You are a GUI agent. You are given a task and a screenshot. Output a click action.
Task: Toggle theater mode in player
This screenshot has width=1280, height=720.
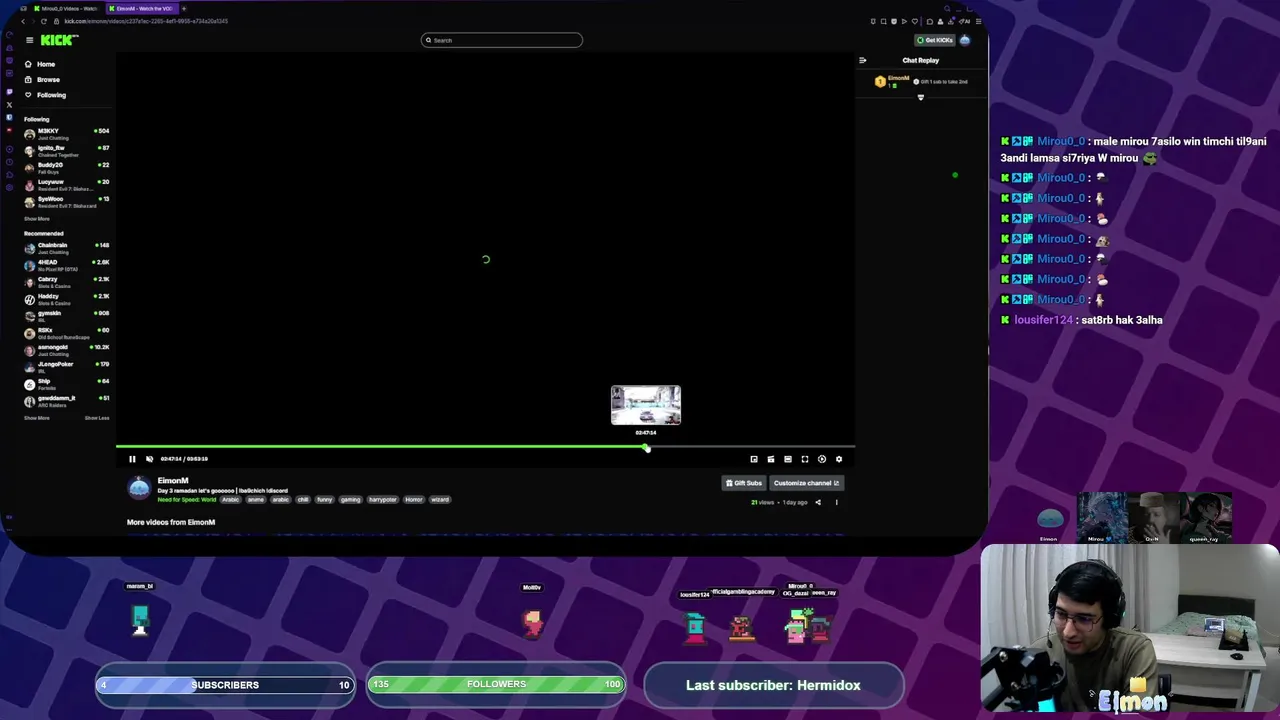788,459
